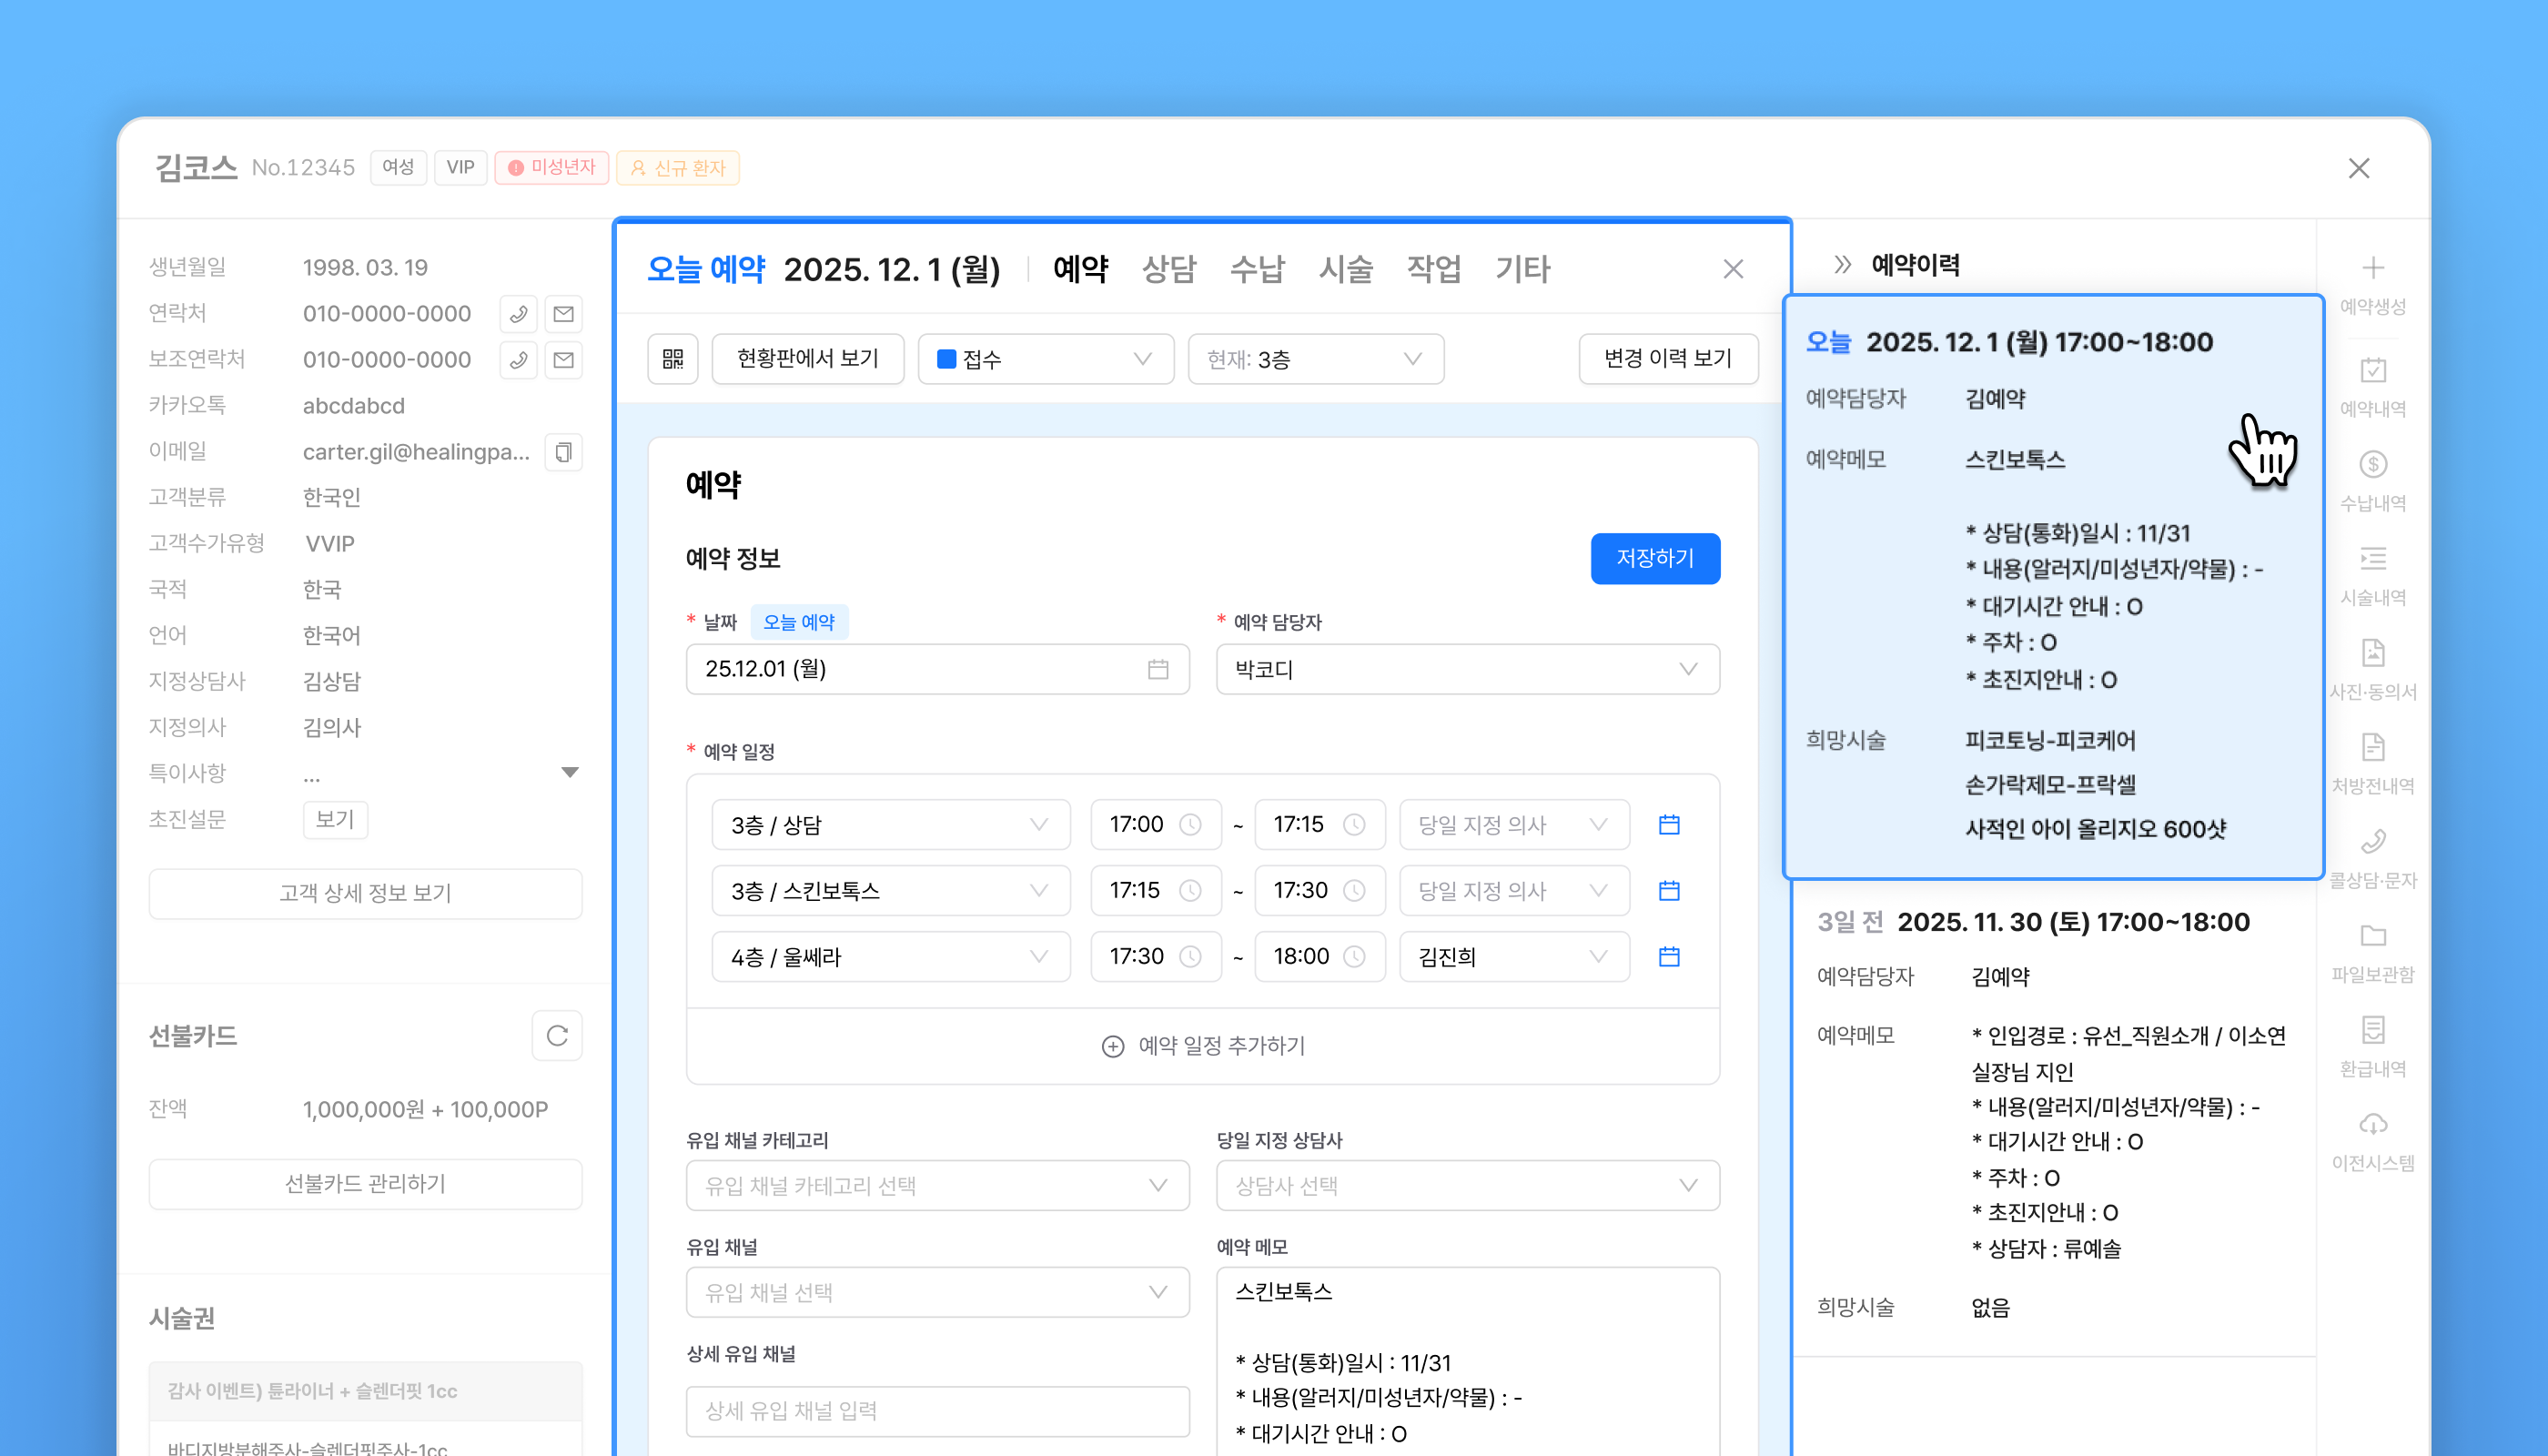The height and width of the screenshot is (1456, 2548).
Task: Refresh the 선불카드 balance
Action: tap(557, 1036)
